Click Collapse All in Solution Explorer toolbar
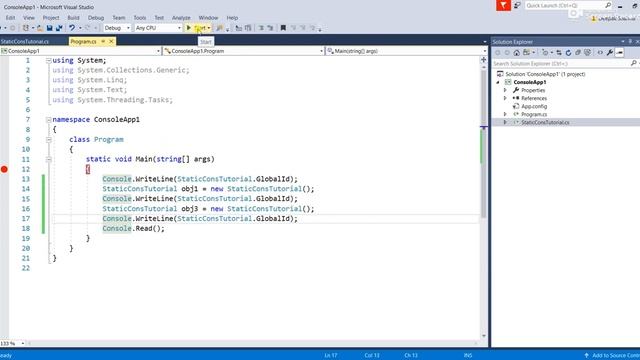This screenshot has height=360, width=640. [x=578, y=53]
